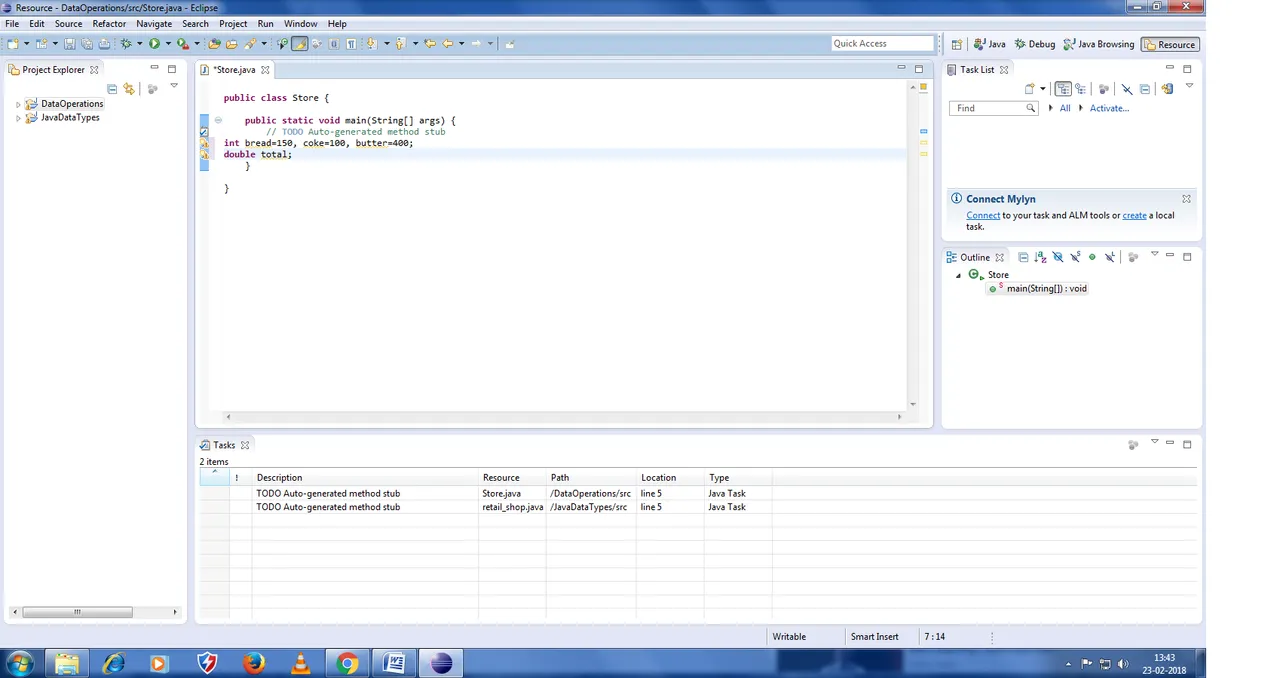Run the program with green play icon
The width and height of the screenshot is (1280, 678).
pyautogui.click(x=154, y=44)
